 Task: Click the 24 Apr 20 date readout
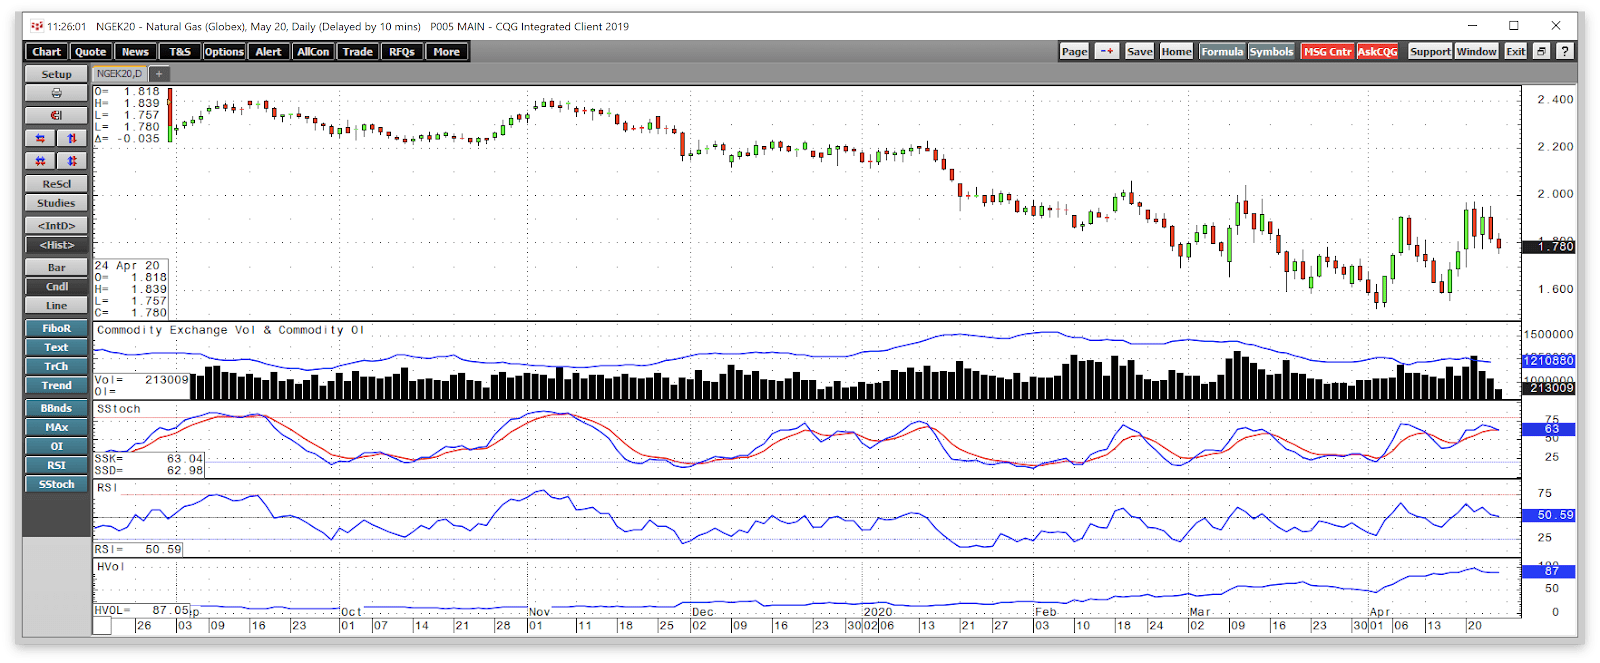pos(127,266)
